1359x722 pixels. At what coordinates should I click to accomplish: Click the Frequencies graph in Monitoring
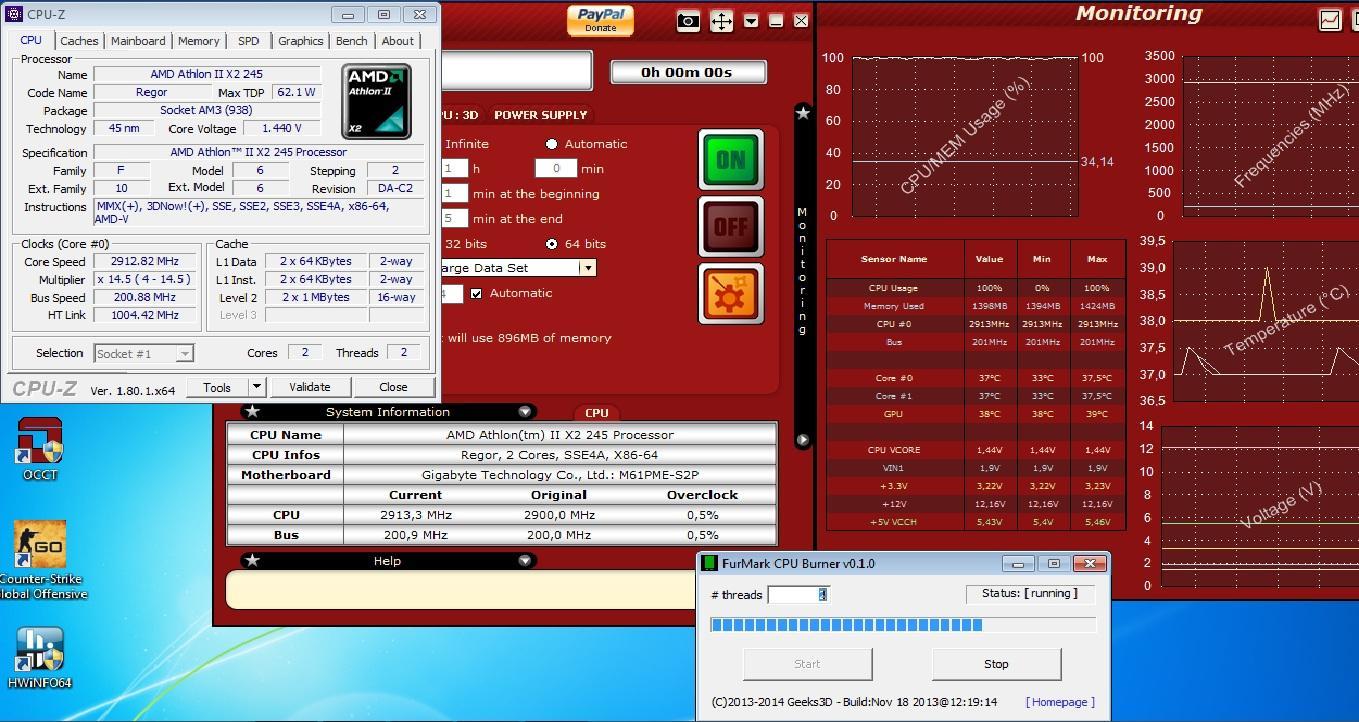point(1270,137)
